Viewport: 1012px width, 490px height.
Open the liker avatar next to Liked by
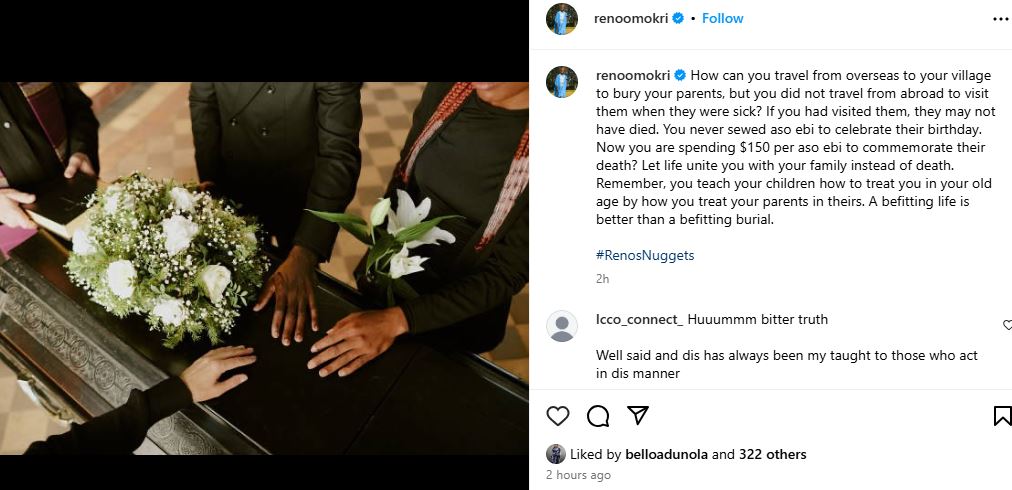coord(556,454)
